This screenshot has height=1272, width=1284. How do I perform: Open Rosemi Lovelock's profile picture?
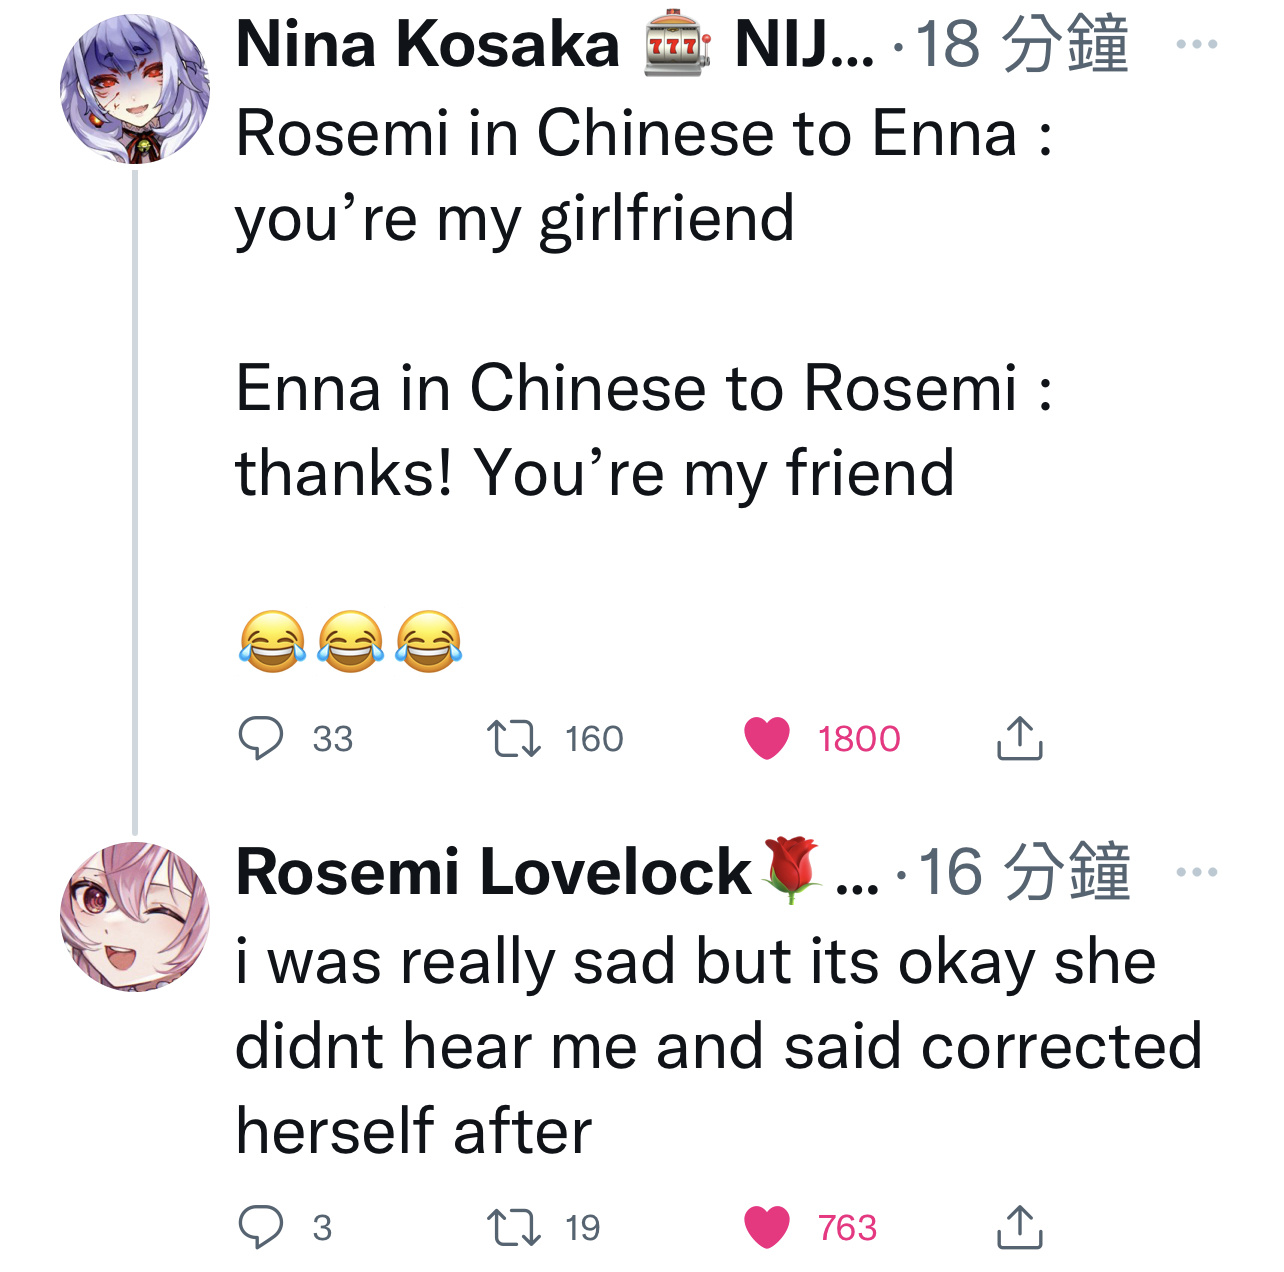[135, 917]
